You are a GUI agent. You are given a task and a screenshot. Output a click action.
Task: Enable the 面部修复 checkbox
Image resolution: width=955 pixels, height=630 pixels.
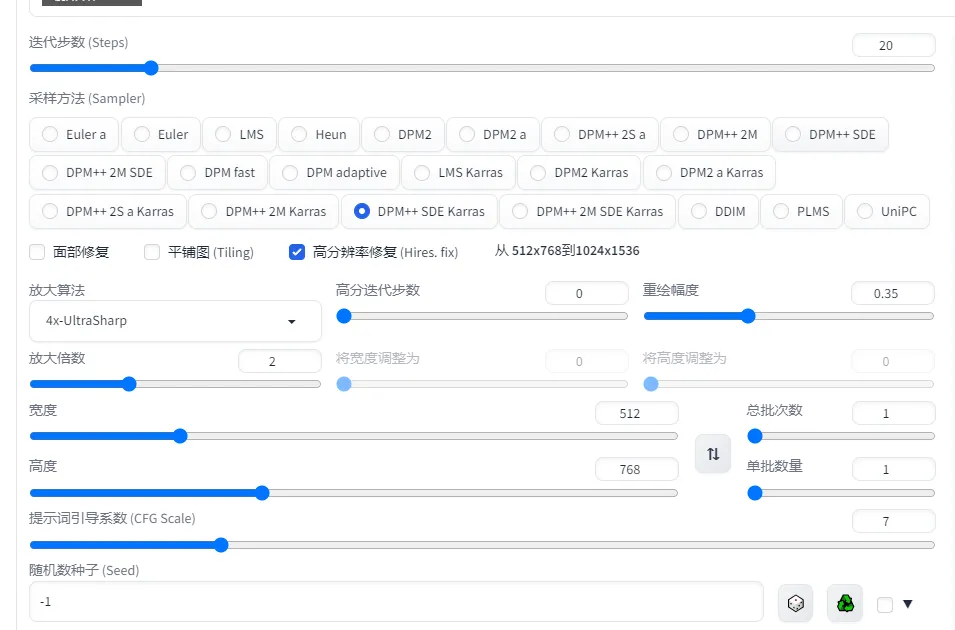(x=37, y=252)
